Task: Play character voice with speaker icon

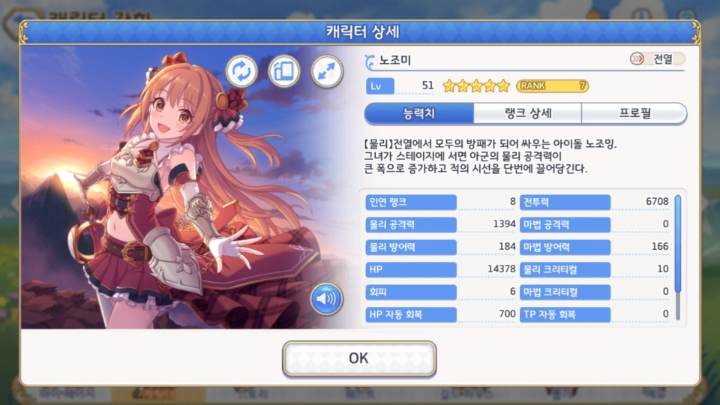Action: (326, 299)
